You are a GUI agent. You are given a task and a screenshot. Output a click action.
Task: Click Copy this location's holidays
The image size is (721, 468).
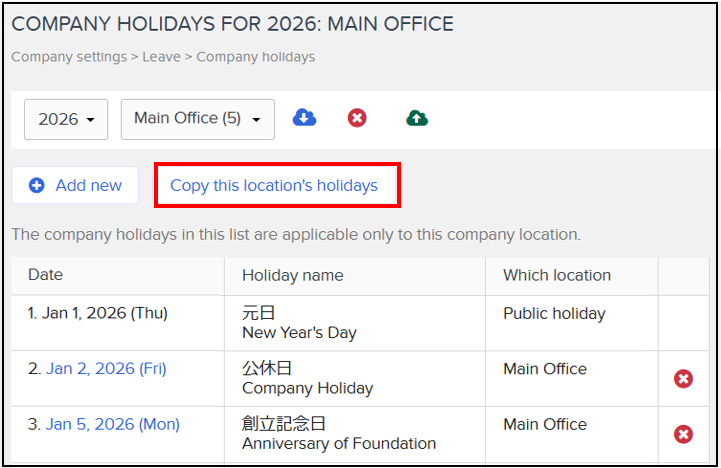(274, 185)
